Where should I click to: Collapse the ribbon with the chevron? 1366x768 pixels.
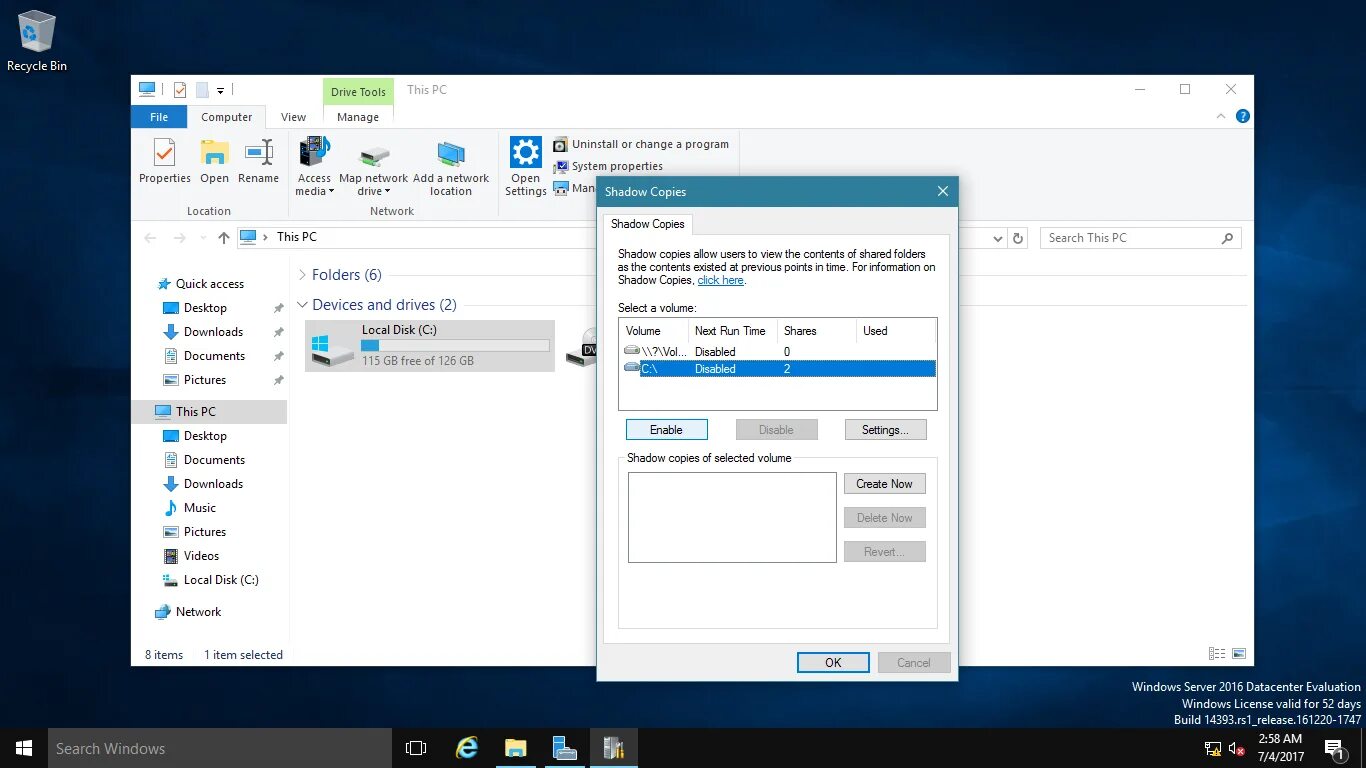pos(1221,116)
